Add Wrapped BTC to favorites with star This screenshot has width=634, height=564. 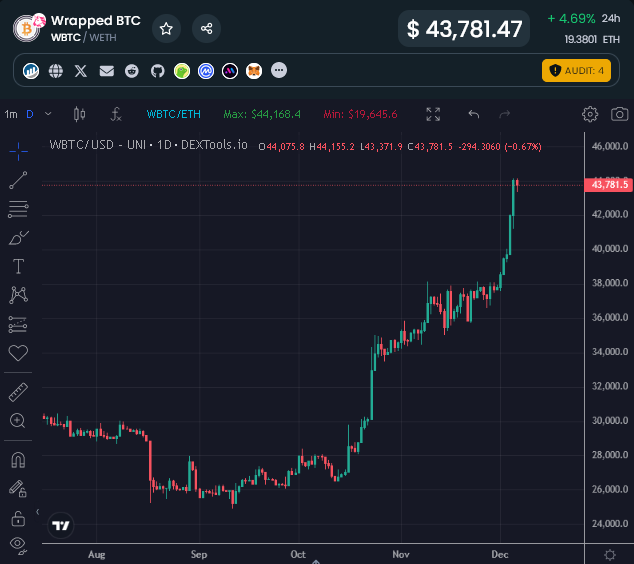tap(166, 29)
